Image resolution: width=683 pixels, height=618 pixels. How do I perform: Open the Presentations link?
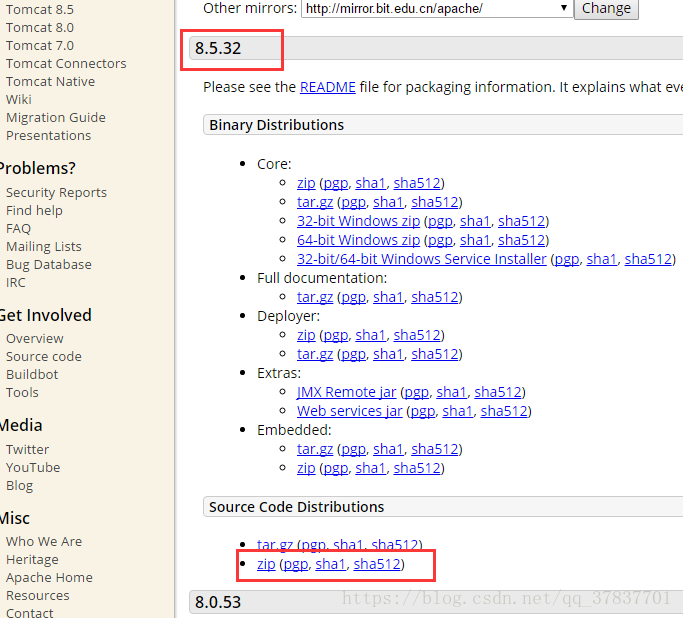click(x=48, y=135)
